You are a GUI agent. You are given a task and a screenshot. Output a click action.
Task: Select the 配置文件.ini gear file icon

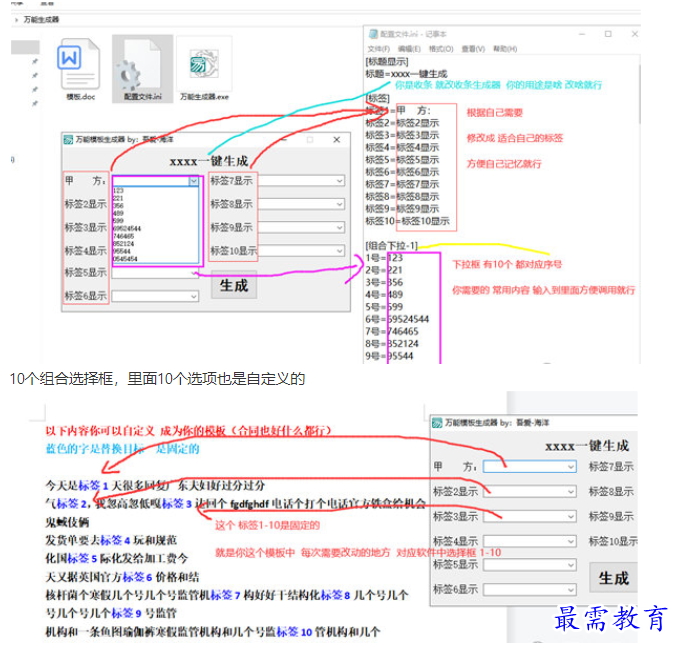click(142, 69)
